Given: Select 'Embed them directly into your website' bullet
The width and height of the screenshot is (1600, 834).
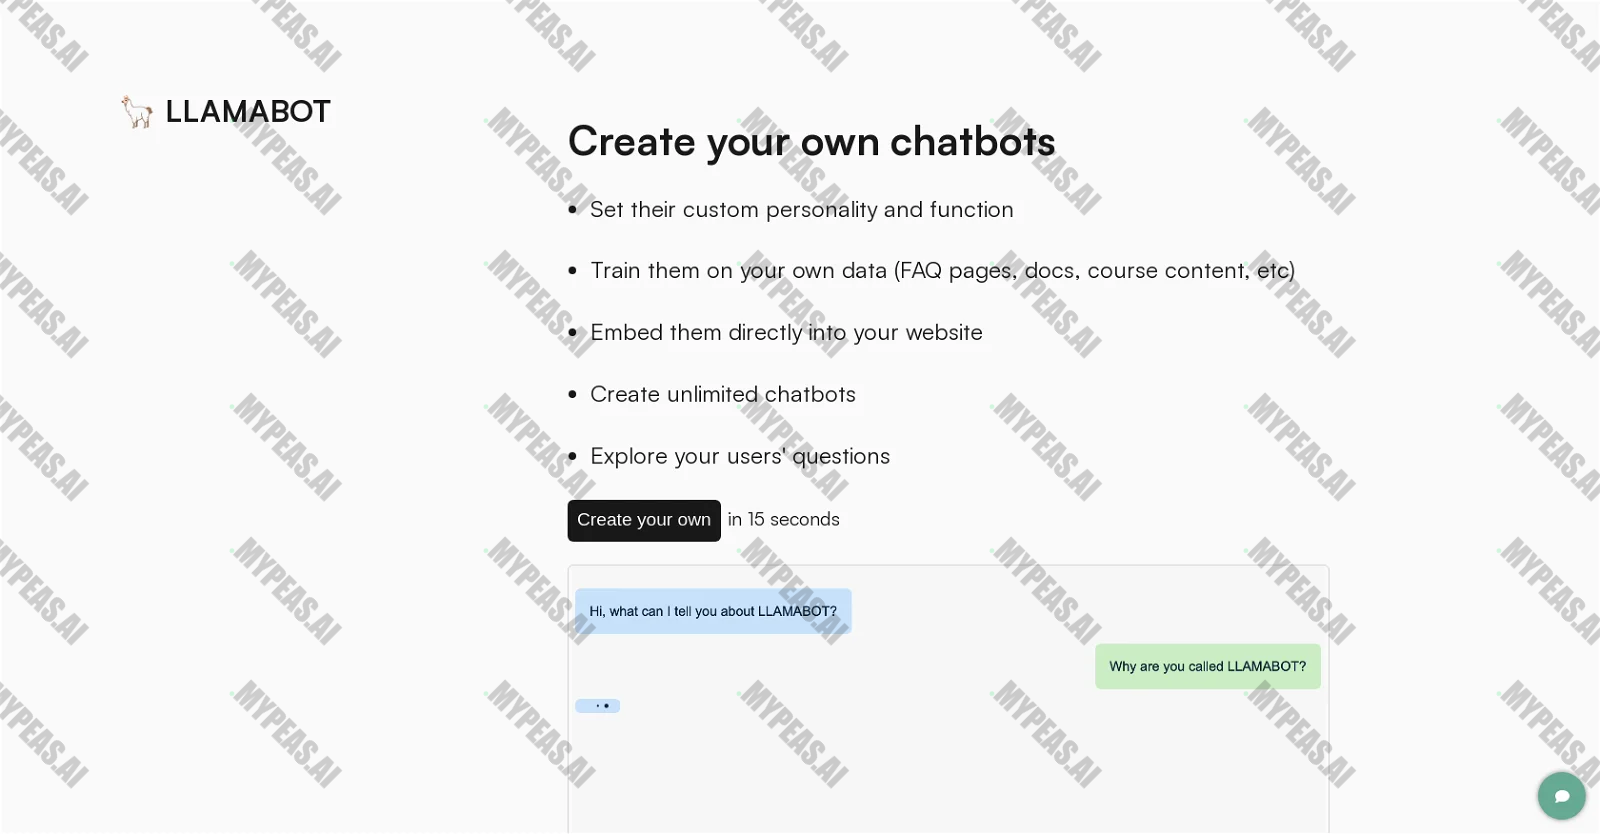Looking at the screenshot, I should pos(786,332).
